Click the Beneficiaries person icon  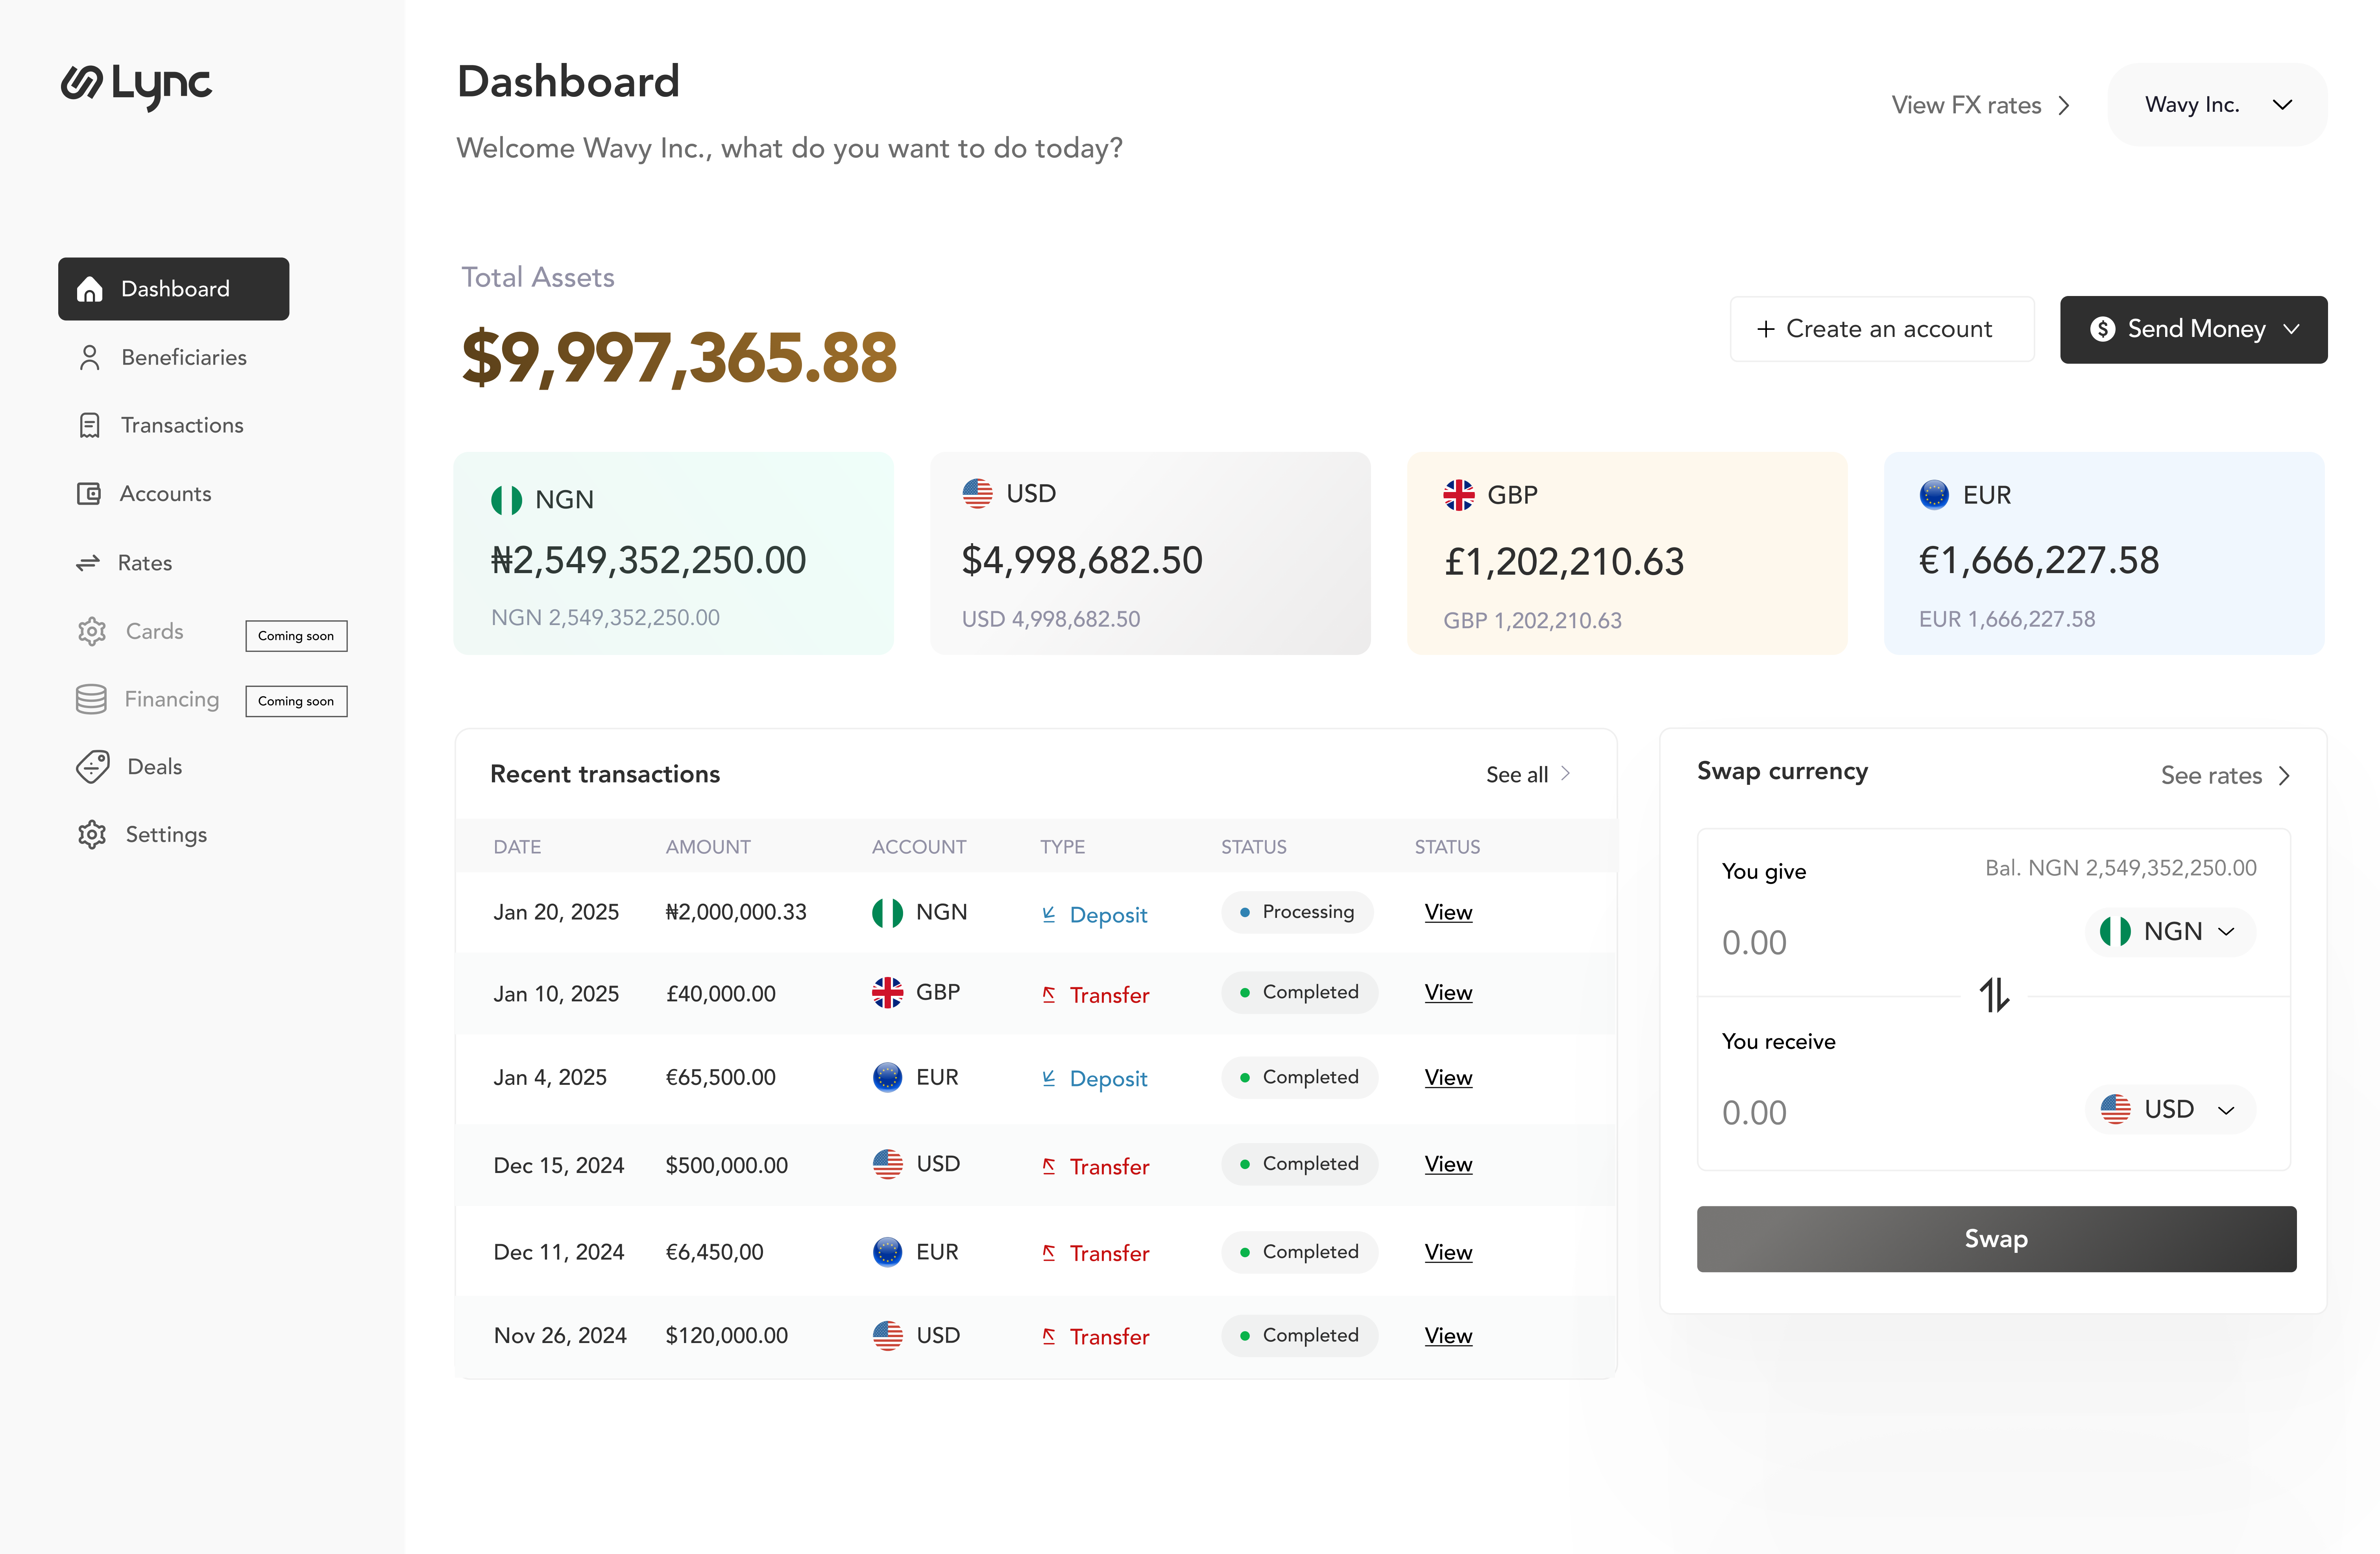pyautogui.click(x=90, y=358)
